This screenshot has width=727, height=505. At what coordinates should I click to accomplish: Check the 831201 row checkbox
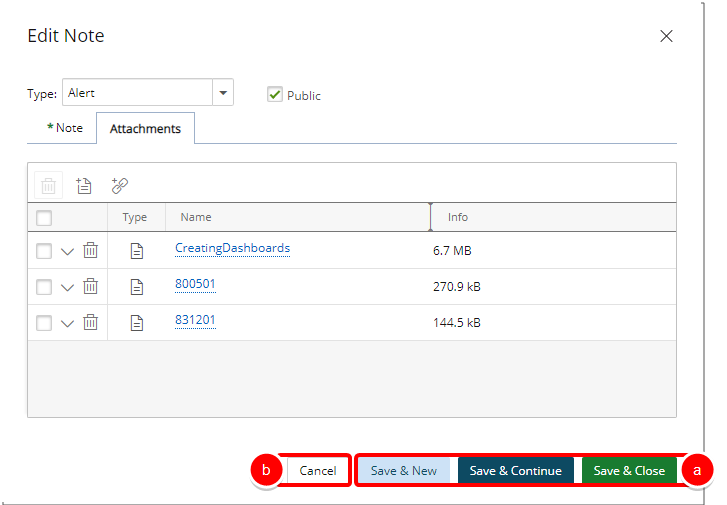[x=44, y=323]
